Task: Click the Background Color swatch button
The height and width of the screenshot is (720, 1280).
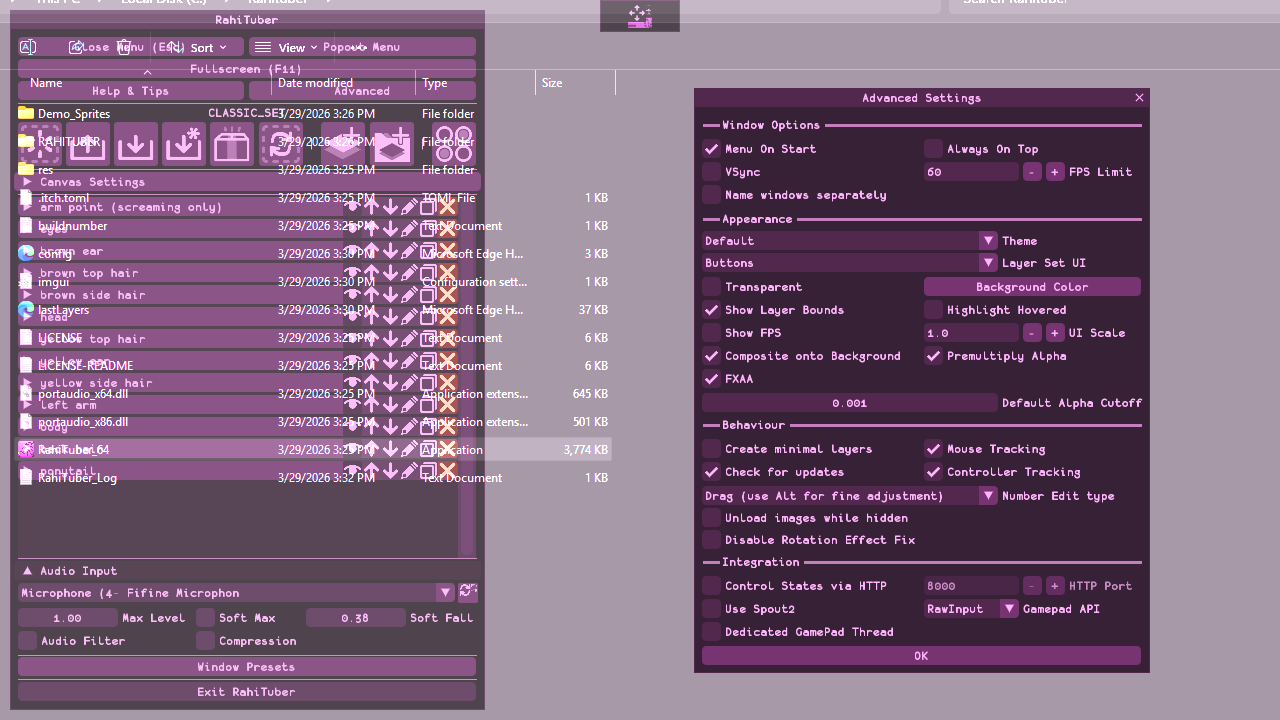Action: 1032,287
